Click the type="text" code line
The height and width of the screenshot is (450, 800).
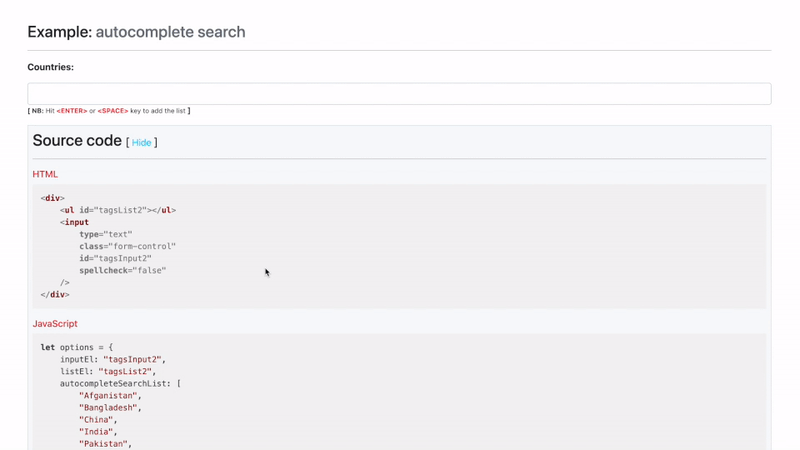tap(106, 234)
